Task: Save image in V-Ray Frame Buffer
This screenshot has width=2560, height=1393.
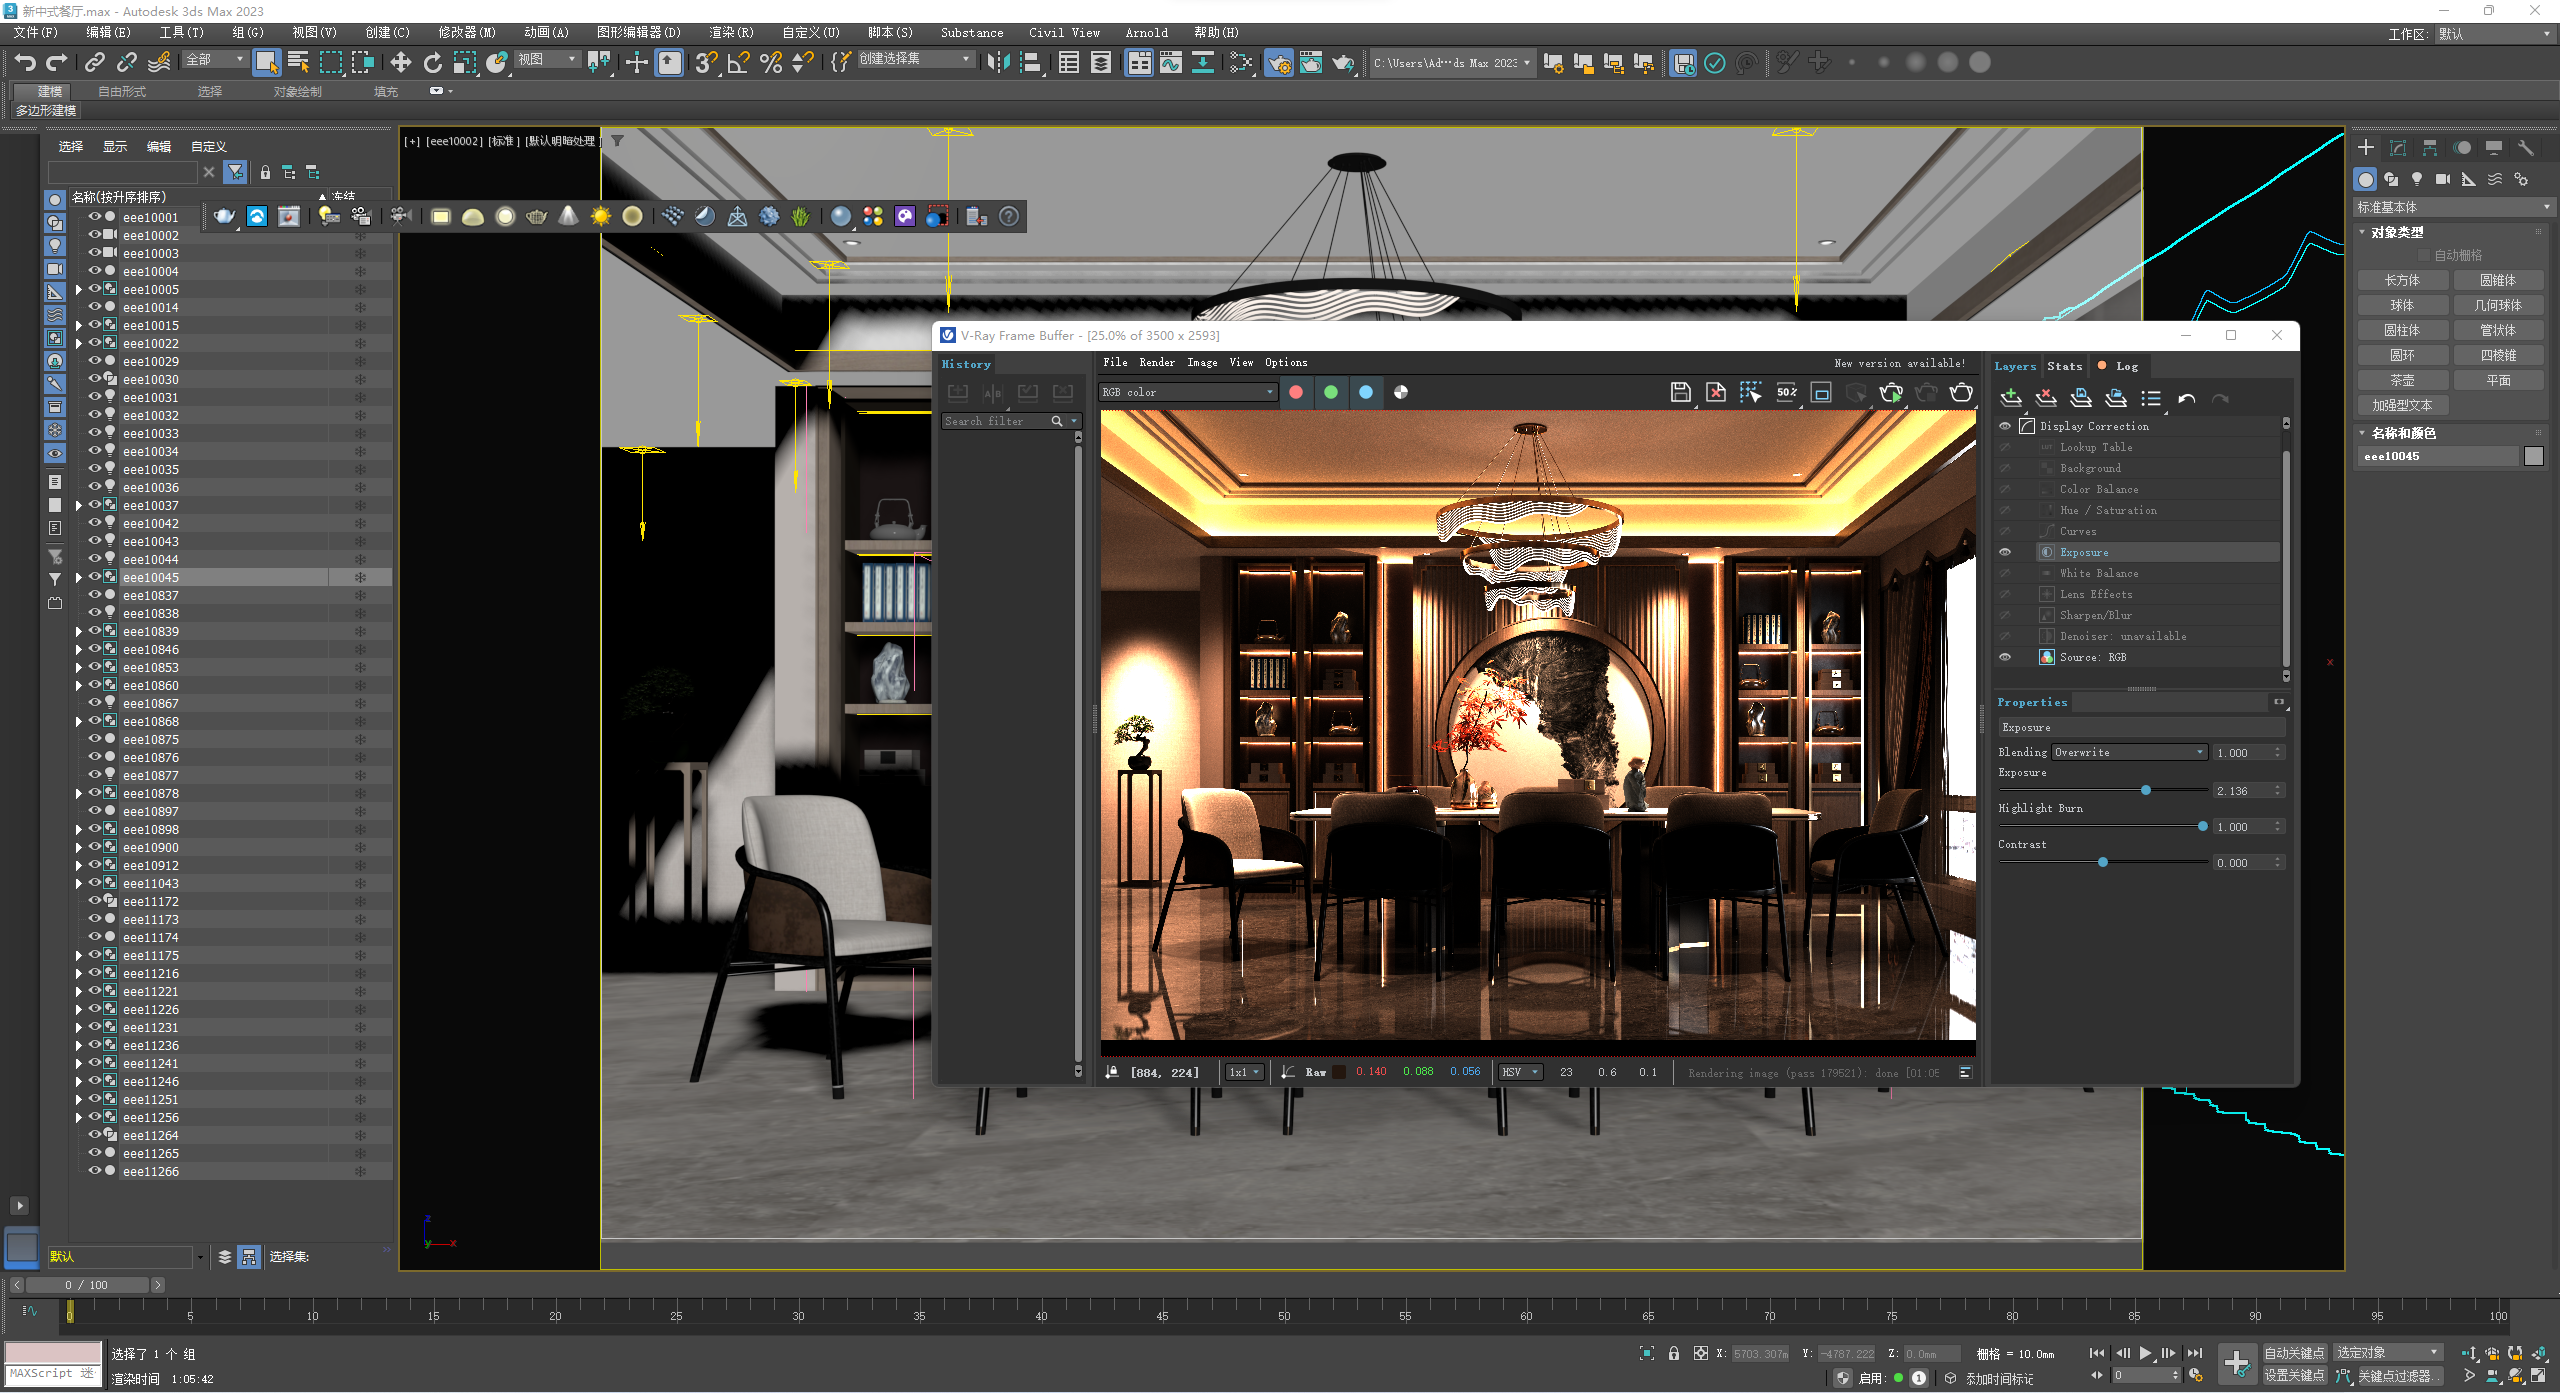Action: coord(1680,393)
